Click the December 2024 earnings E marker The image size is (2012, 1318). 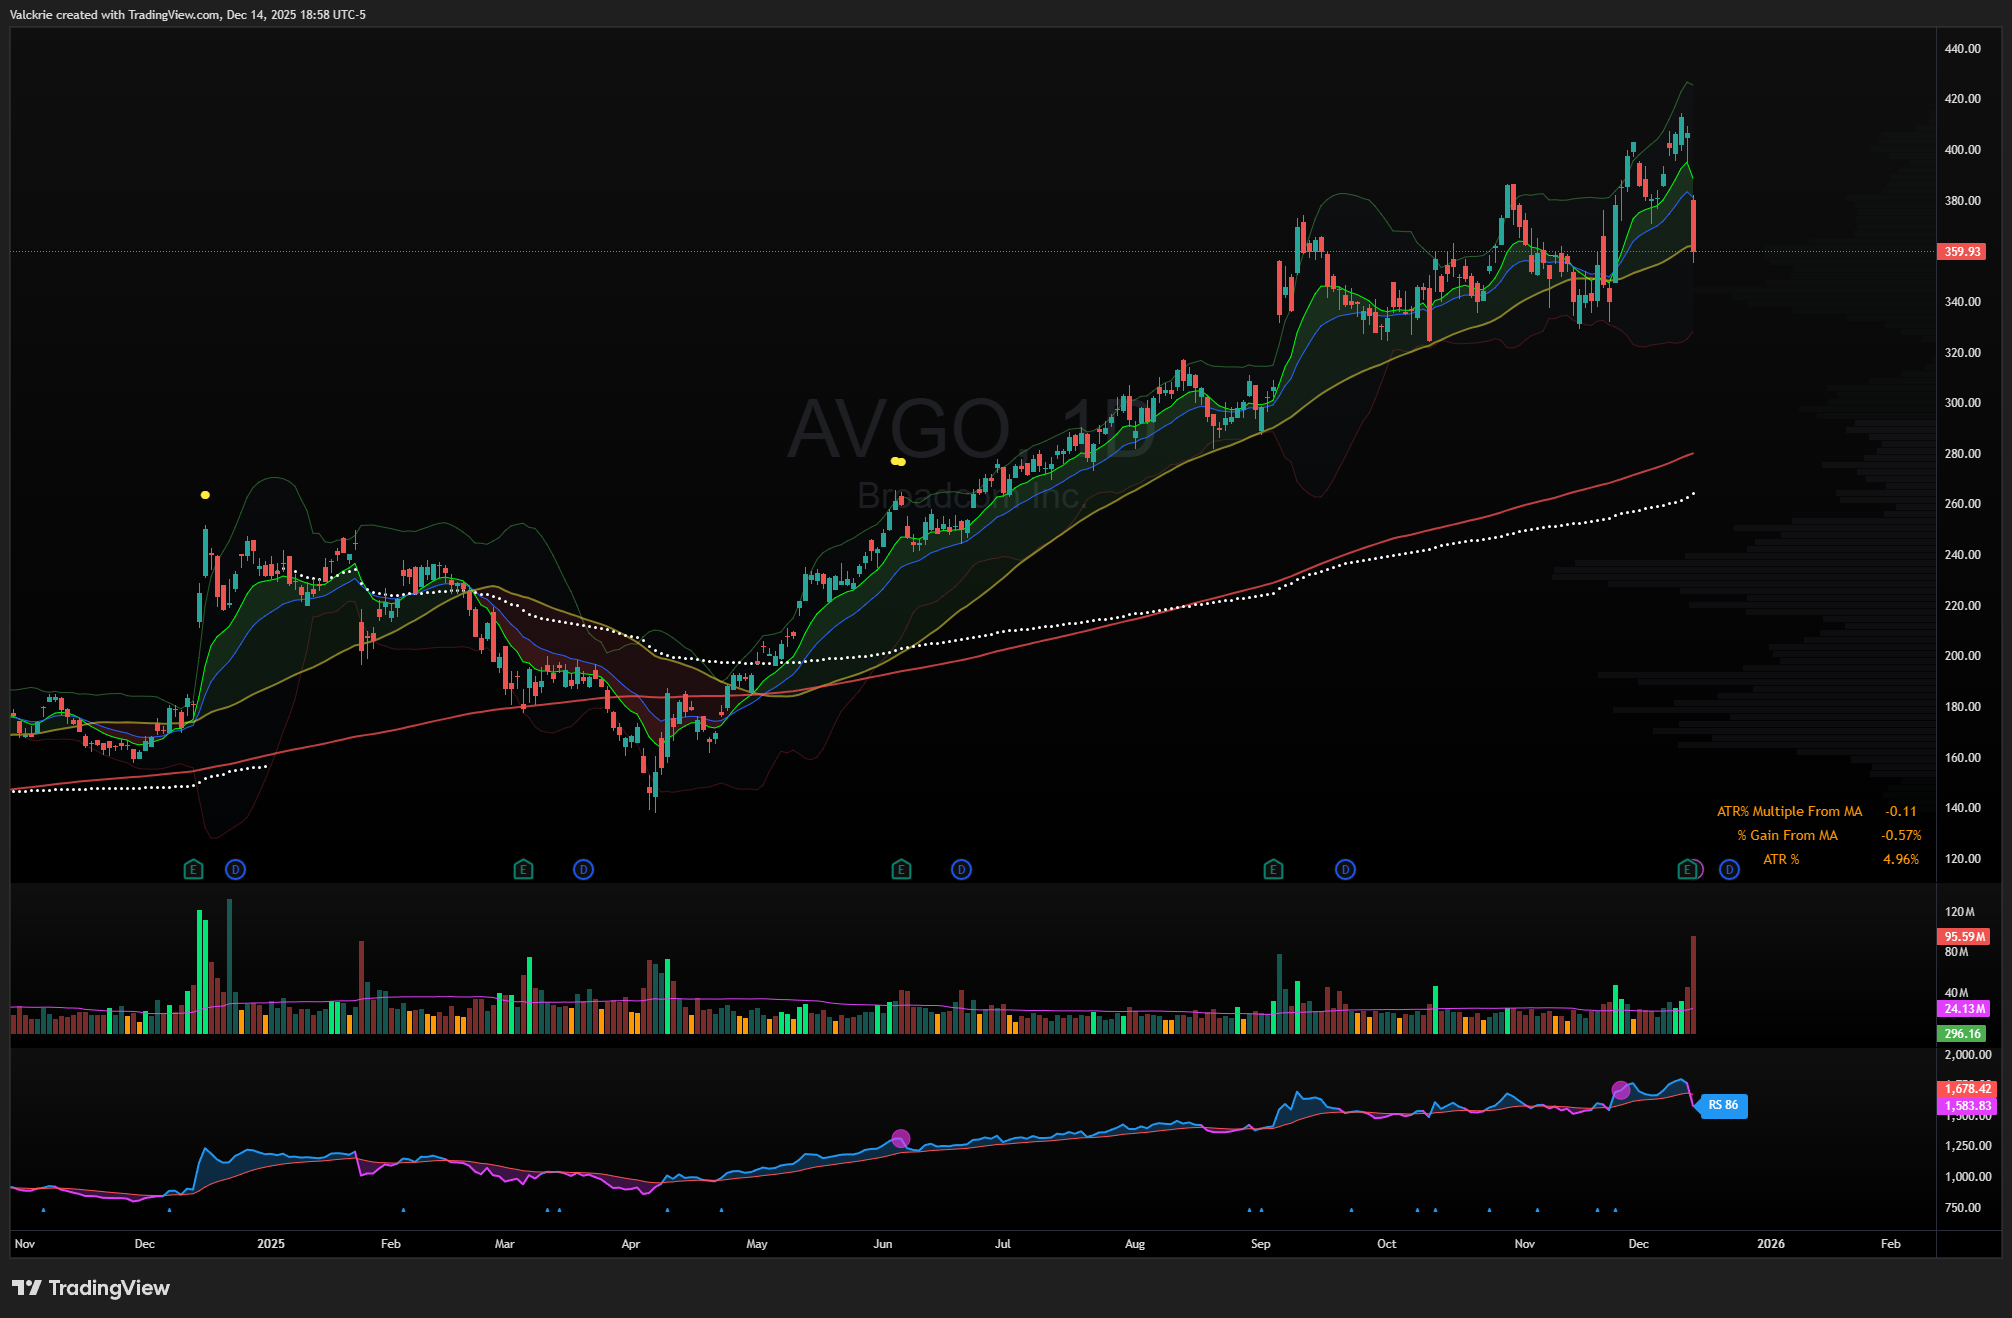[x=193, y=869]
